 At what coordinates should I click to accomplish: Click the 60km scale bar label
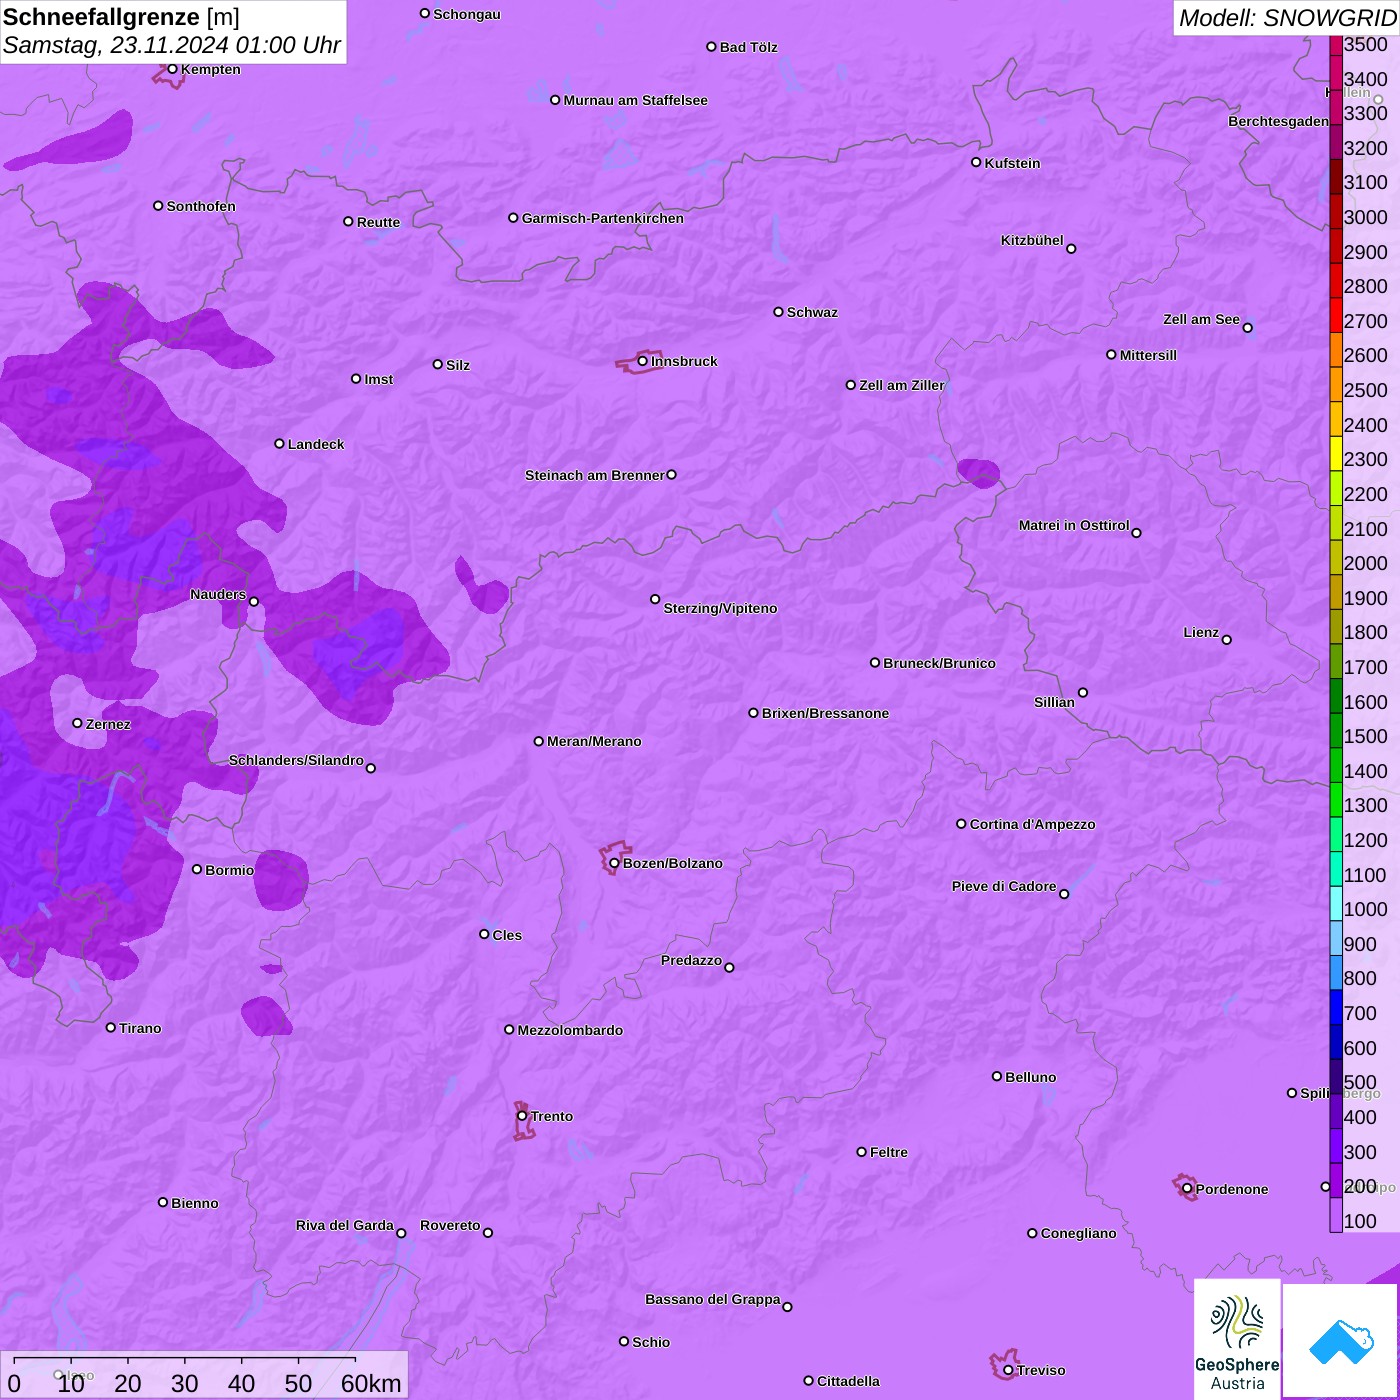point(371,1383)
